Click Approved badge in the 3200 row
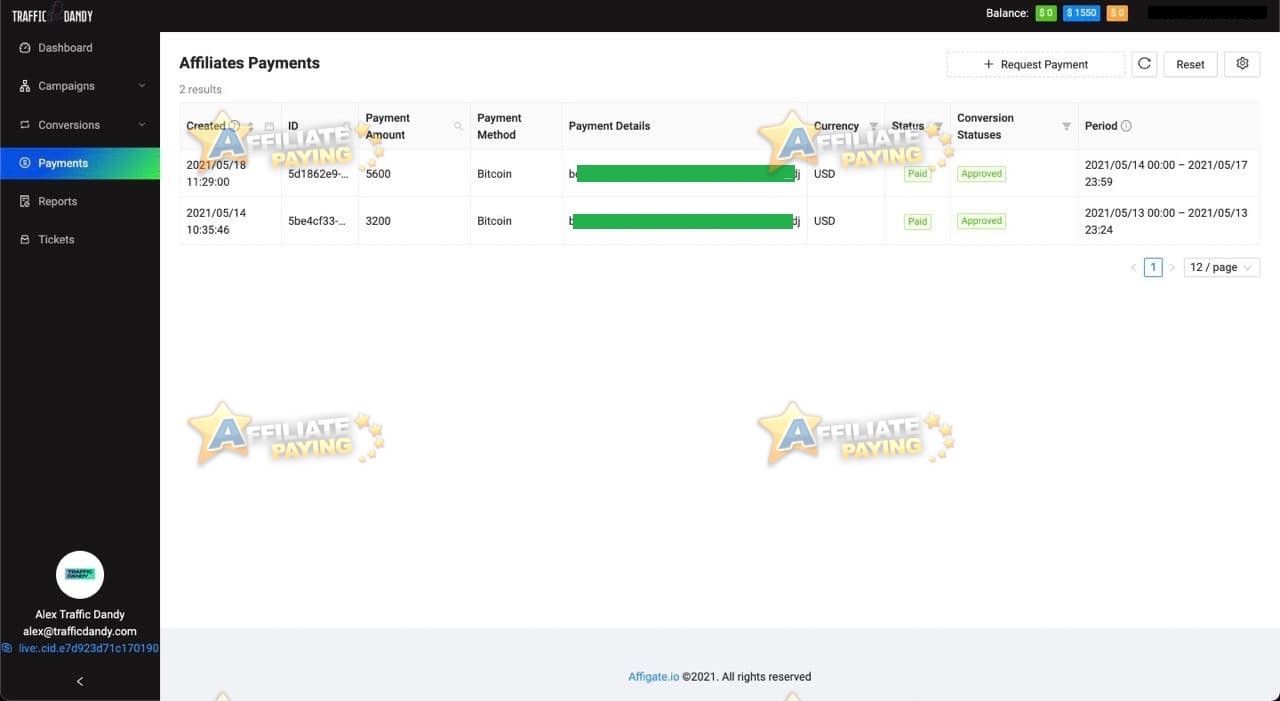Screen dimensions: 1280x701 (x=981, y=221)
